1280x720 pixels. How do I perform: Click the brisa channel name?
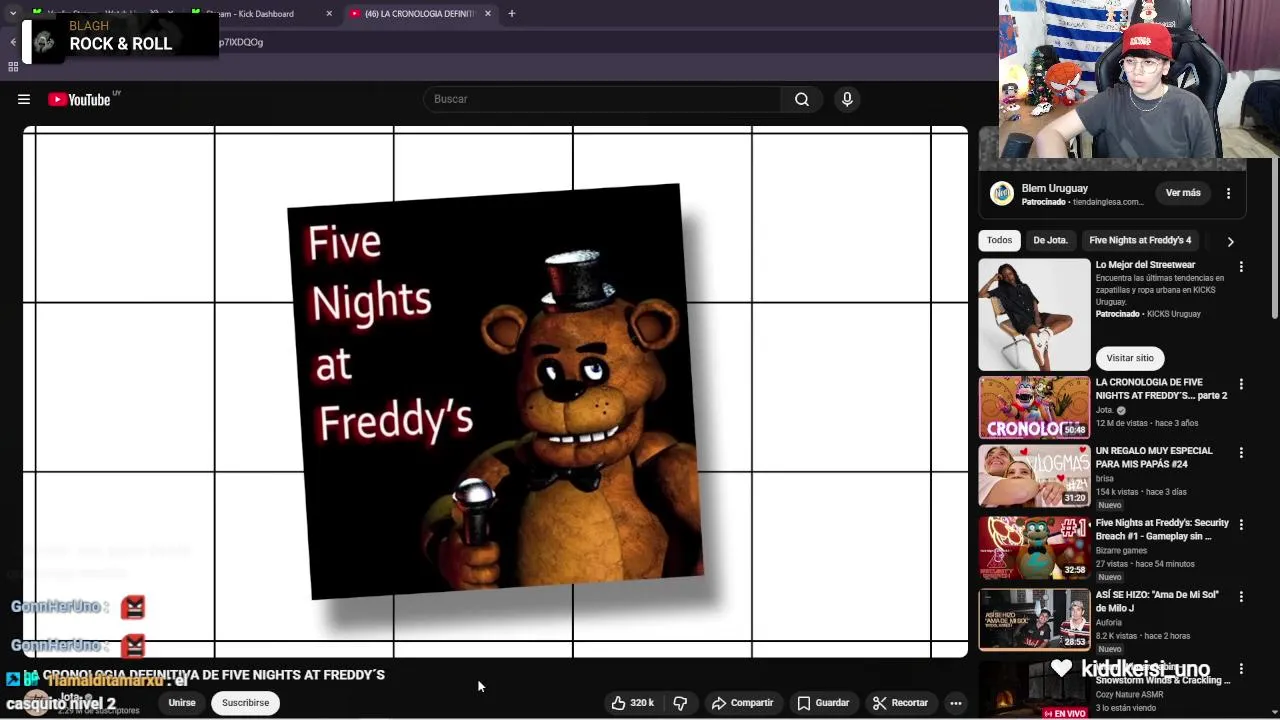pyautogui.click(x=1105, y=479)
